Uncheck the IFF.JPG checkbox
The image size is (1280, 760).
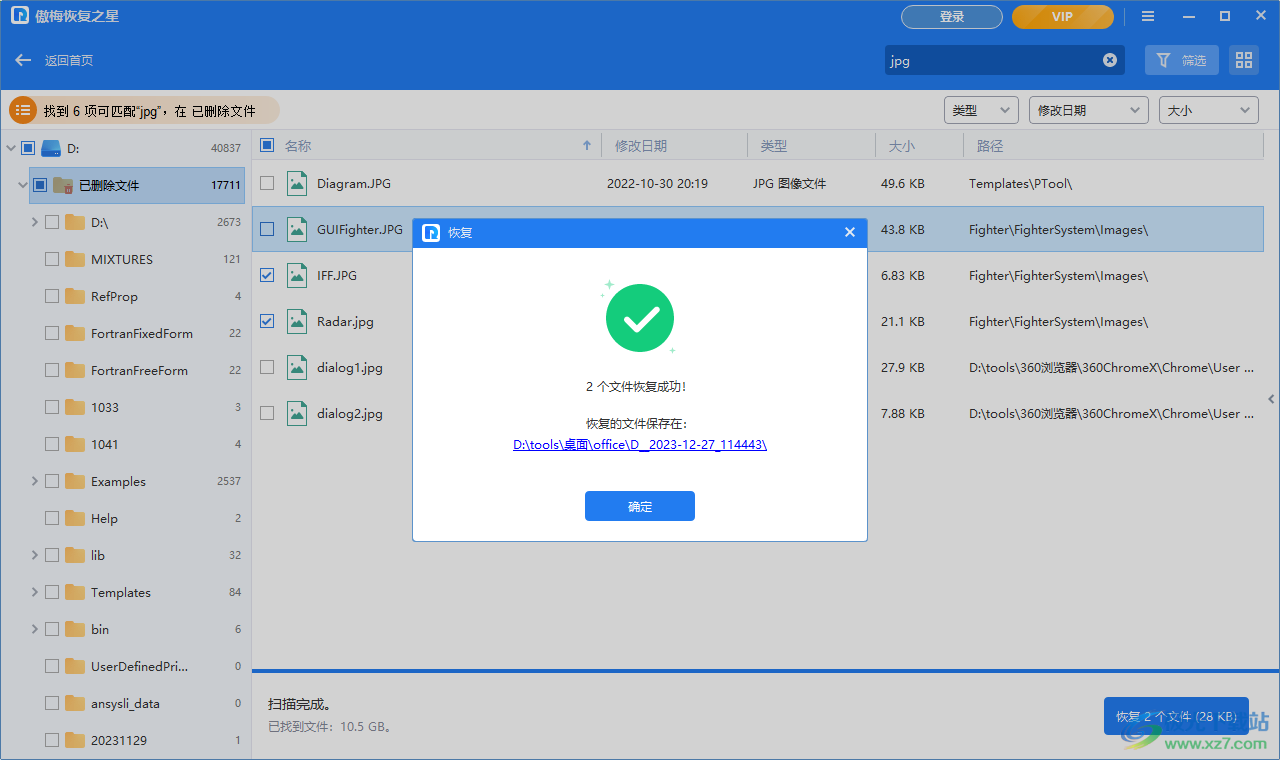267,275
